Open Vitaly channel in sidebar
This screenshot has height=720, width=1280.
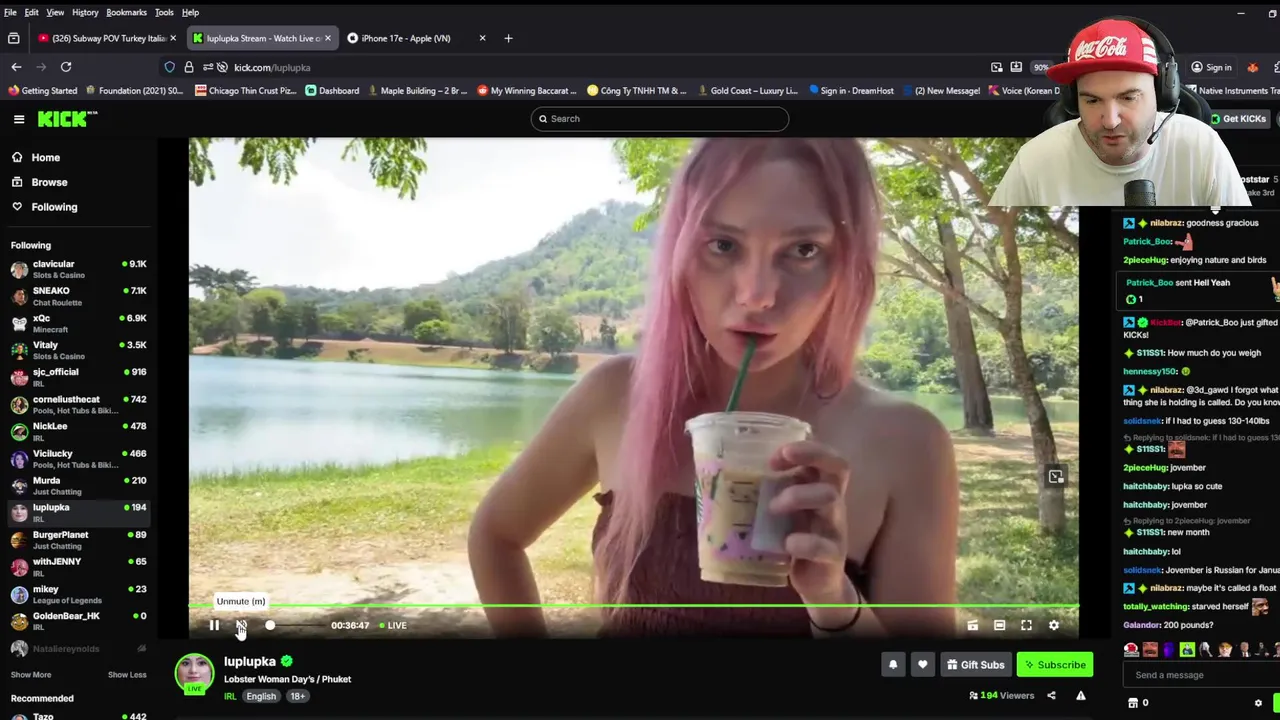[78, 350]
